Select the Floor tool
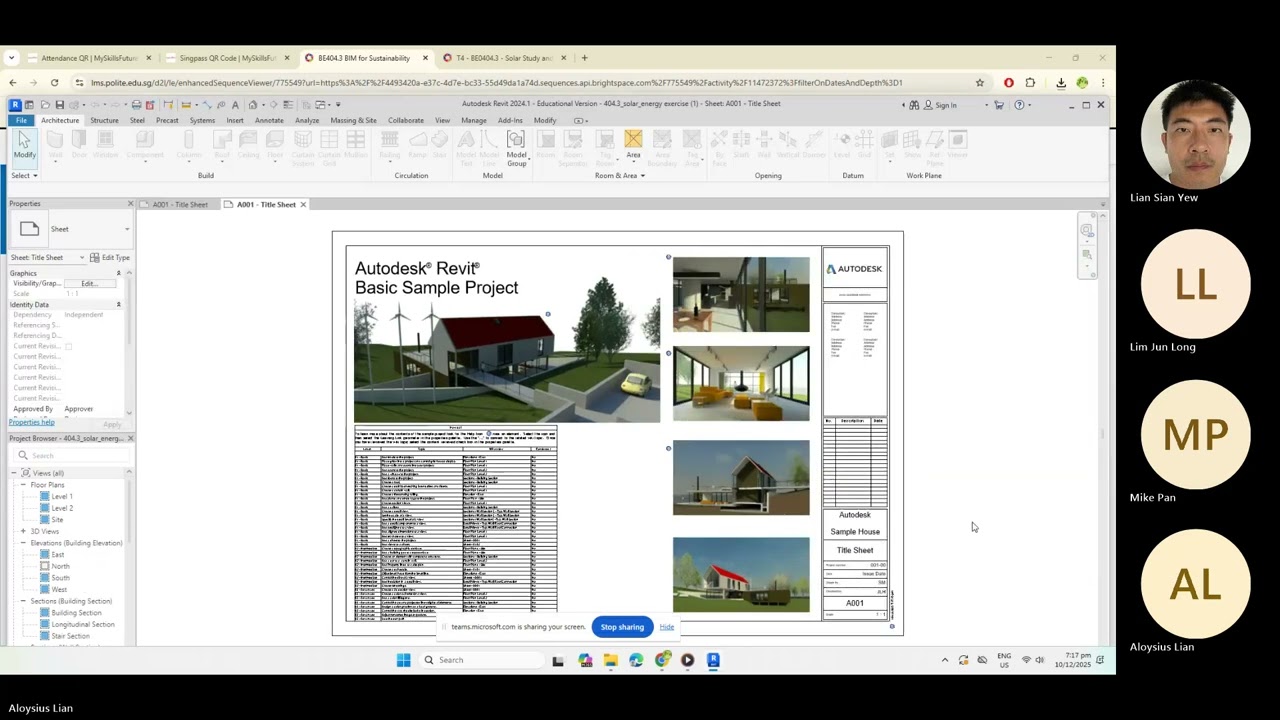This screenshot has width=1280, height=720. [275, 146]
